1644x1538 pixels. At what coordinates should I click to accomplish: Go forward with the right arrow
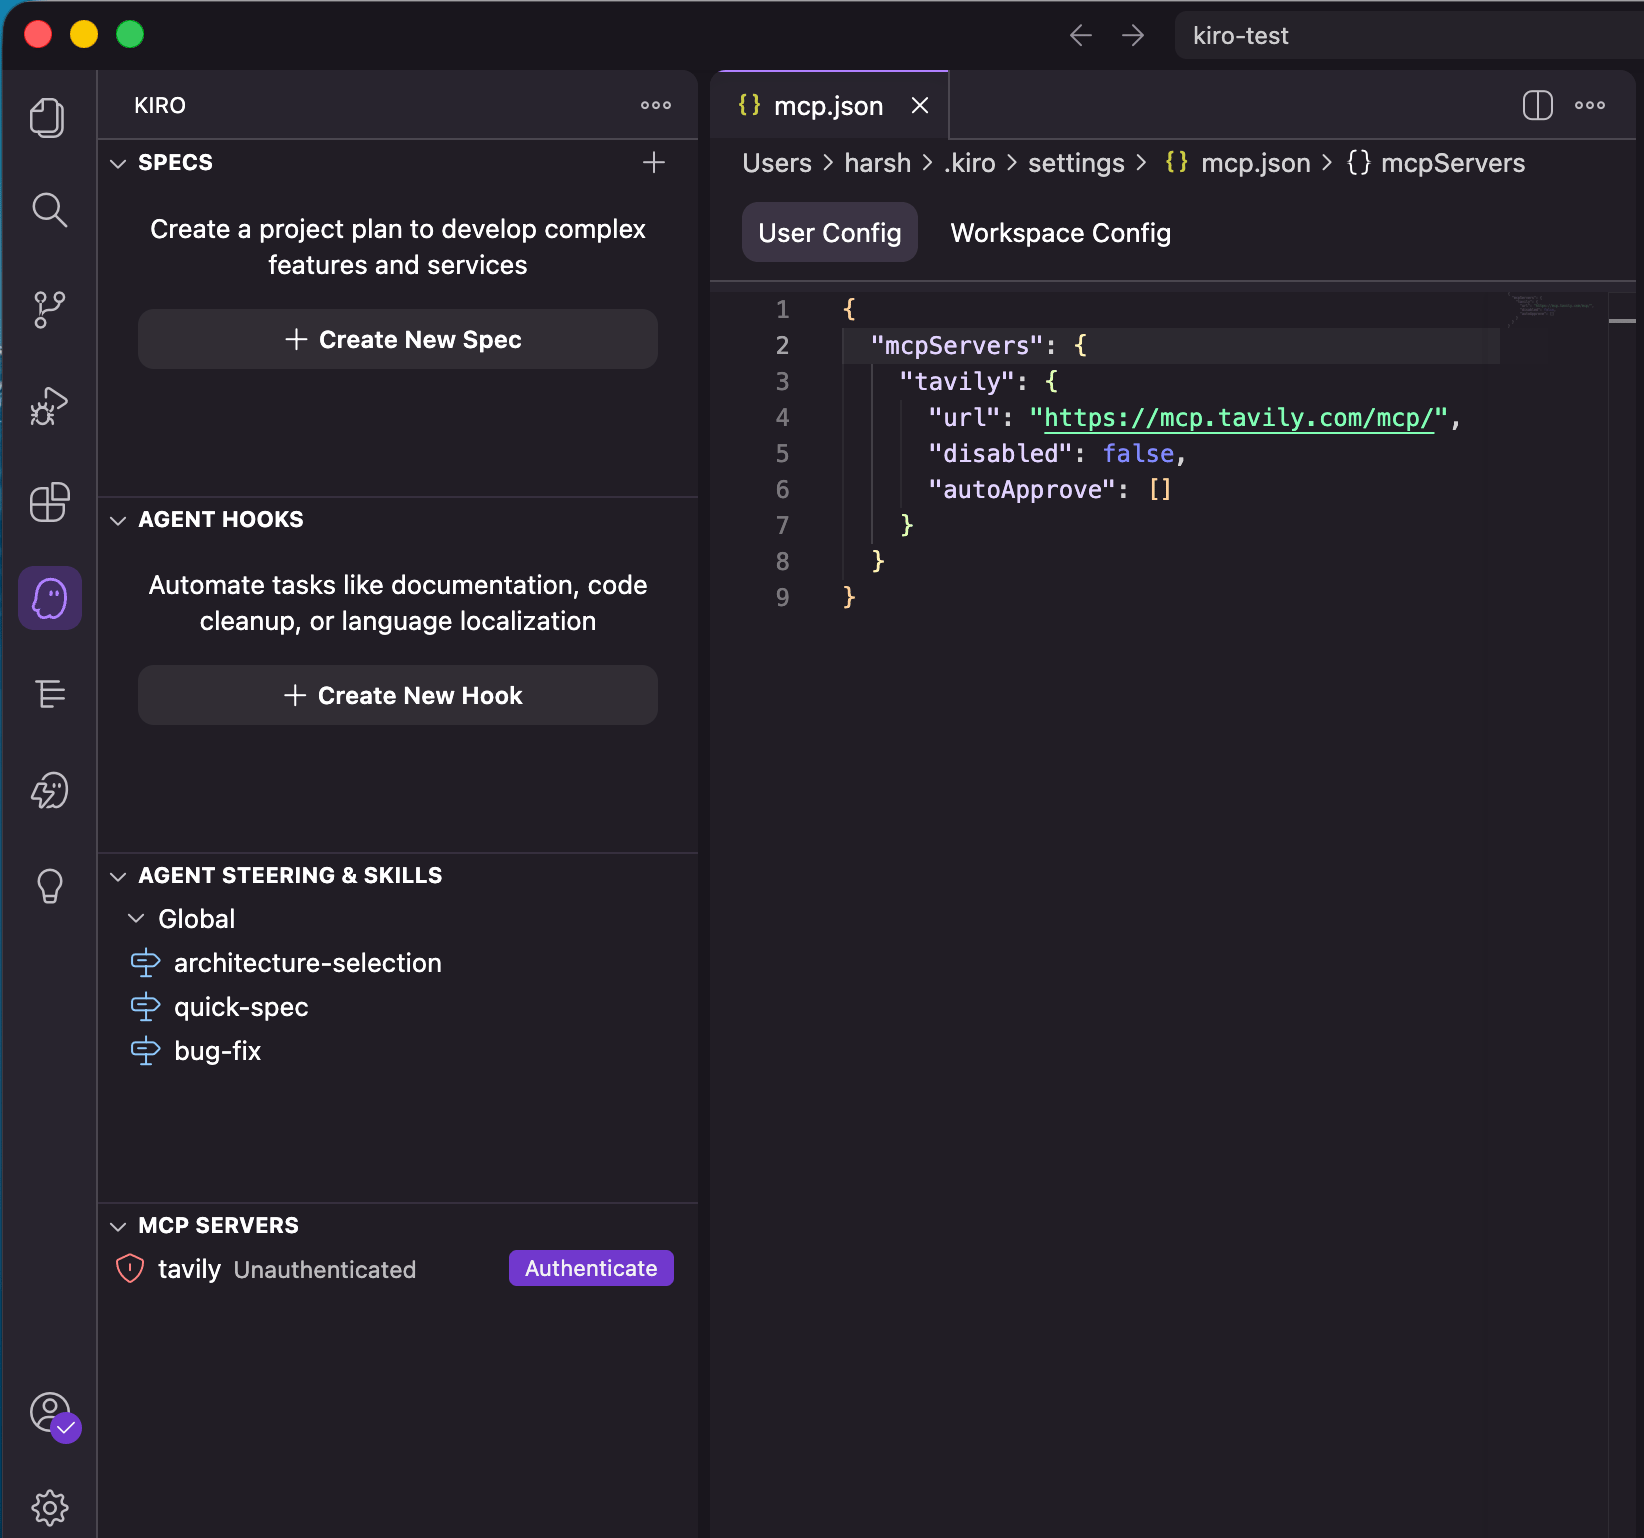pos(1133,36)
